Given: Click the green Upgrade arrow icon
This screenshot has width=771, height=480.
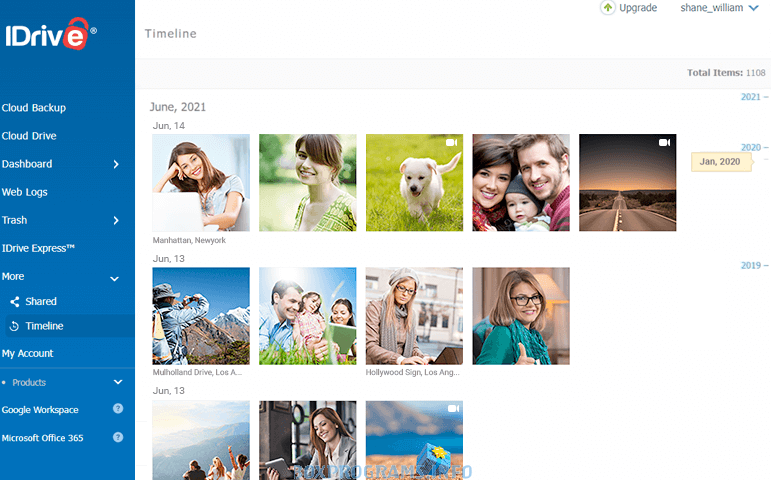Looking at the screenshot, I should (x=607, y=8).
